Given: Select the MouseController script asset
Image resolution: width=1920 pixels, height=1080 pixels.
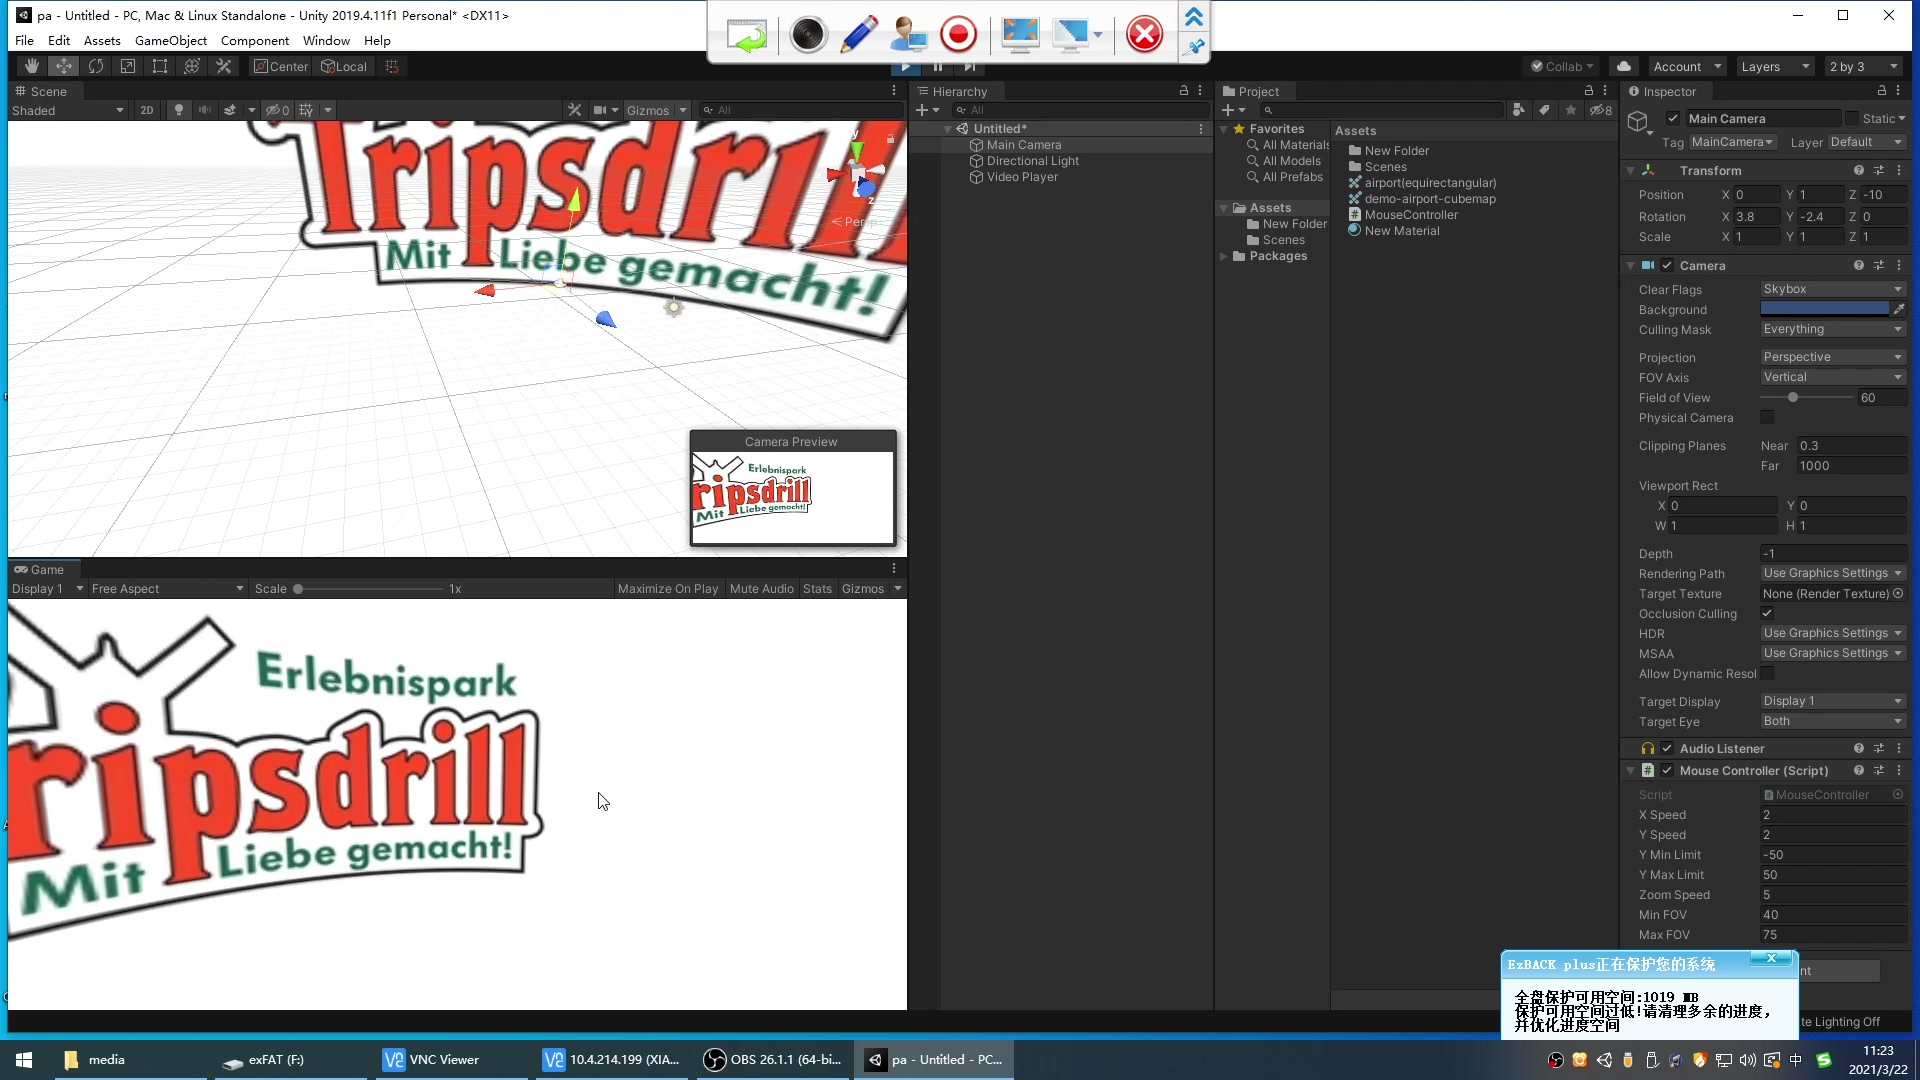Looking at the screenshot, I should tap(1410, 215).
